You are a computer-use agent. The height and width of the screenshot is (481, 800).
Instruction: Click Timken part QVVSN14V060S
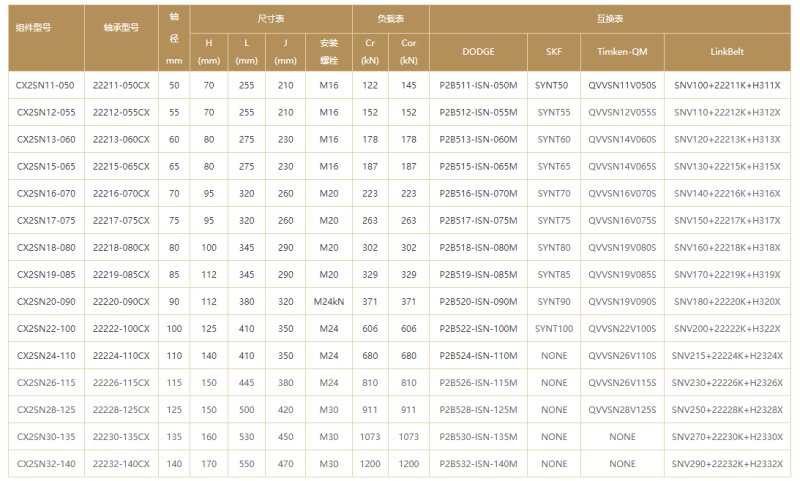click(622, 139)
